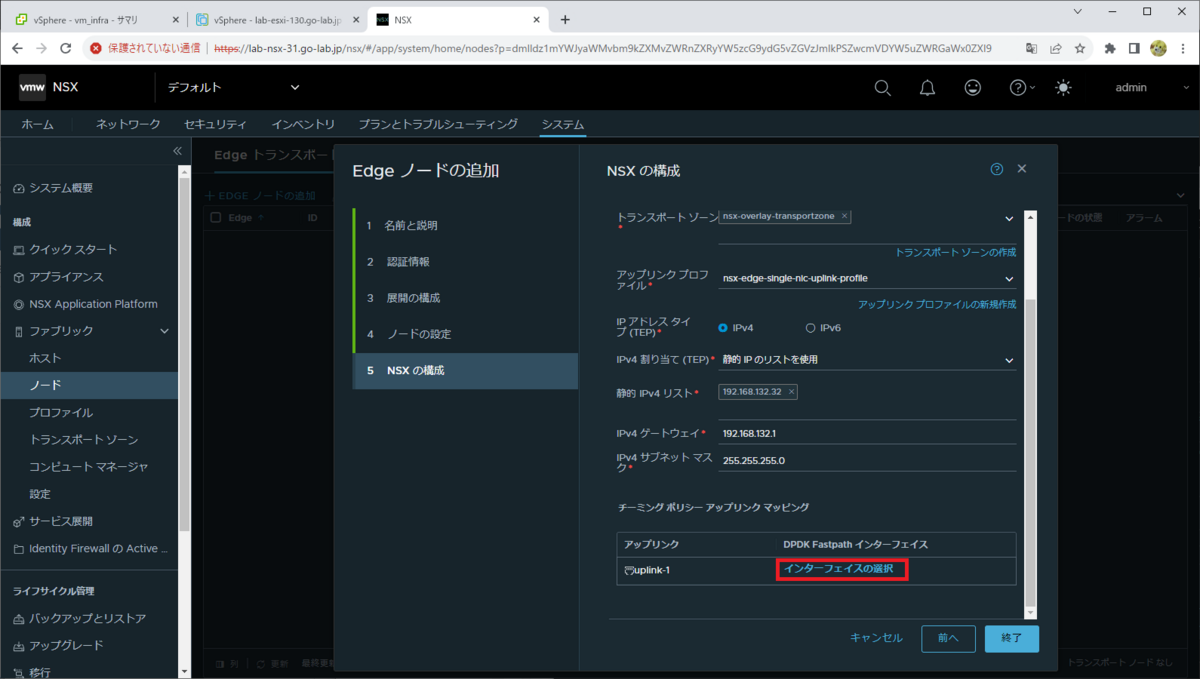Viewport: 1200px width, 679px height.
Task: Go to wizard step 2 認証情報
Action: click(466, 262)
